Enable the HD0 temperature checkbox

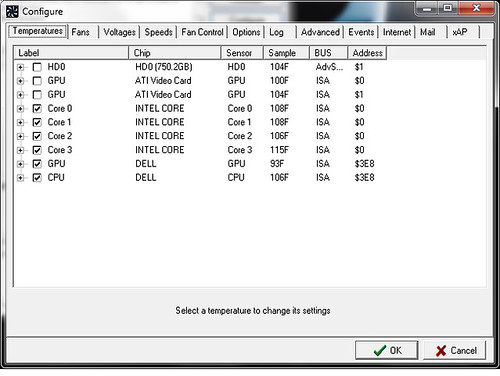click(37, 67)
